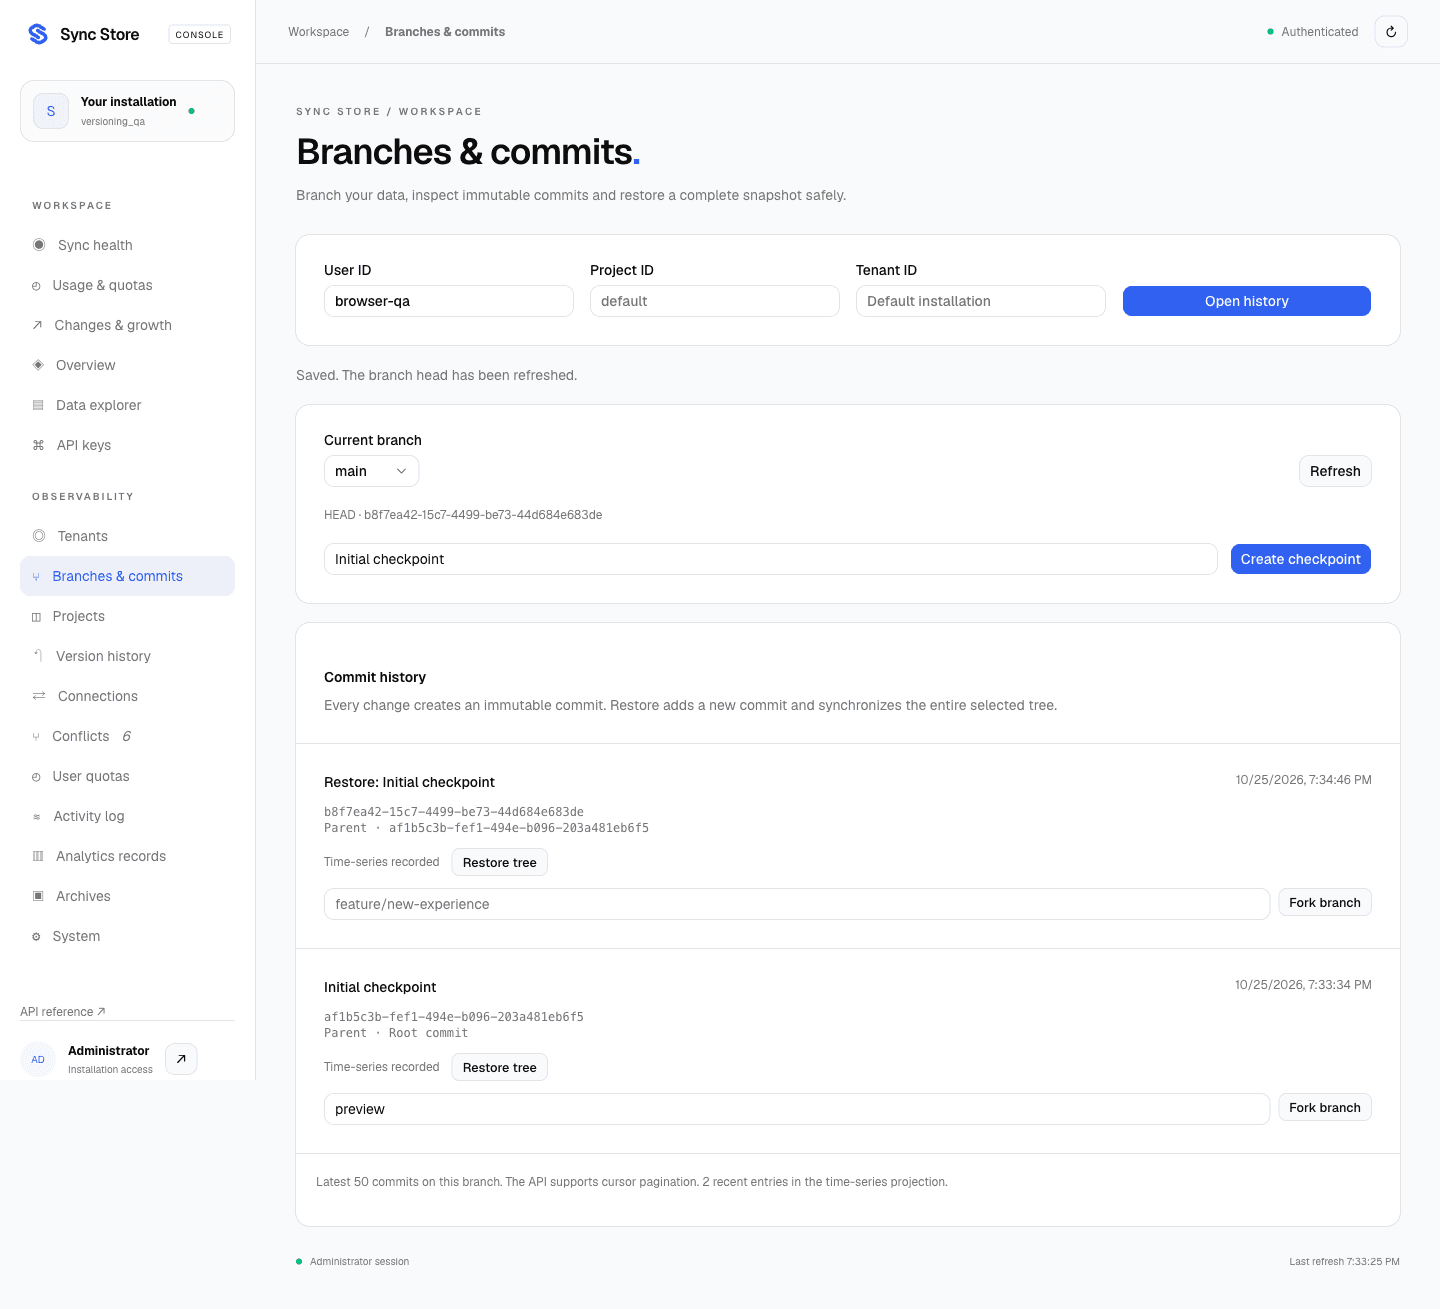Screen dimensions: 1440x1309
Task: Click the CONSOLE badge
Action: (200, 35)
